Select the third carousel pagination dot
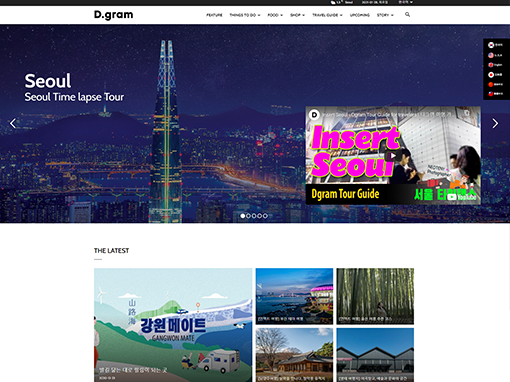 [x=254, y=216]
